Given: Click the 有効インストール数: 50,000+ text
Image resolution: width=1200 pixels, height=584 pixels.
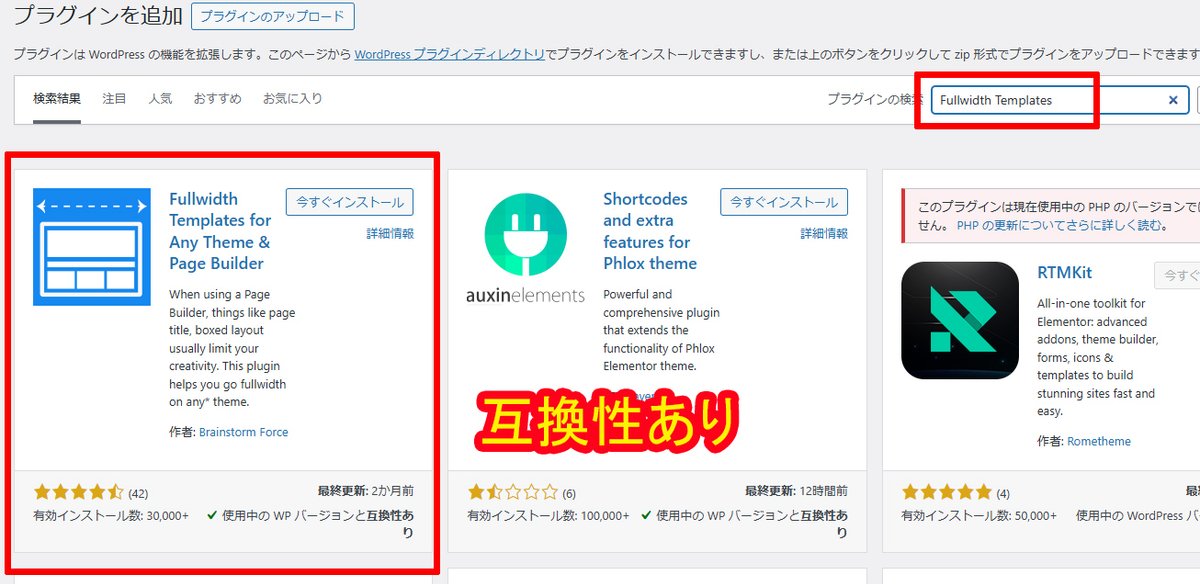Looking at the screenshot, I should [979, 516].
